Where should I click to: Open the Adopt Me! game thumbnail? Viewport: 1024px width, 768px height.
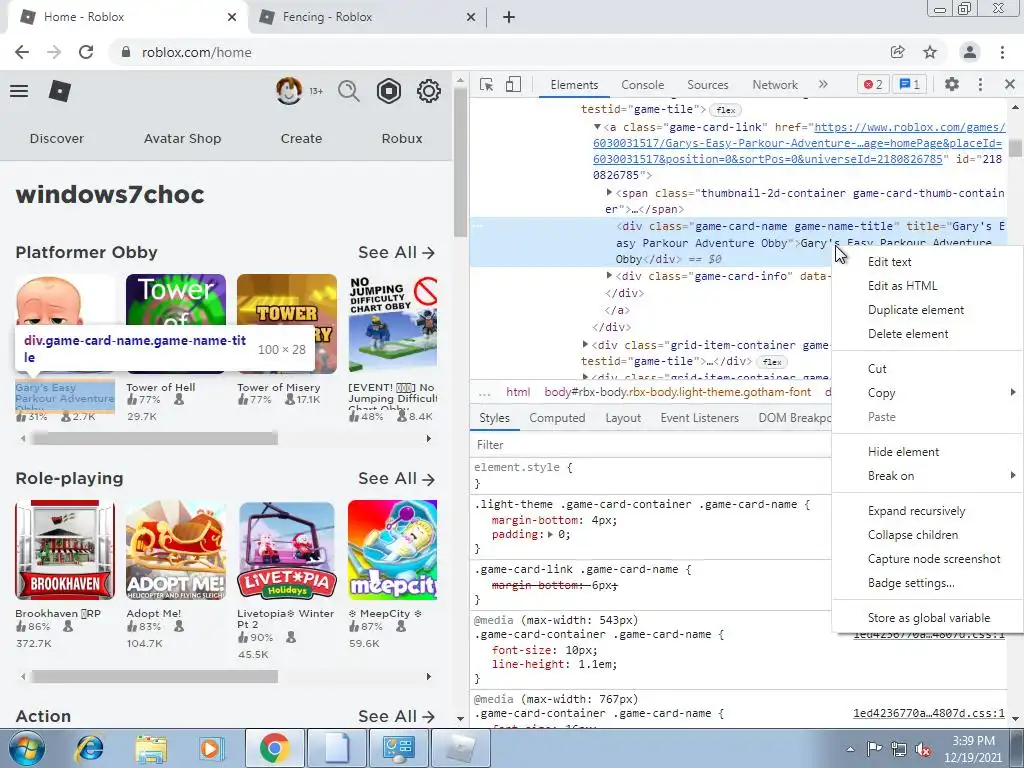coord(176,550)
